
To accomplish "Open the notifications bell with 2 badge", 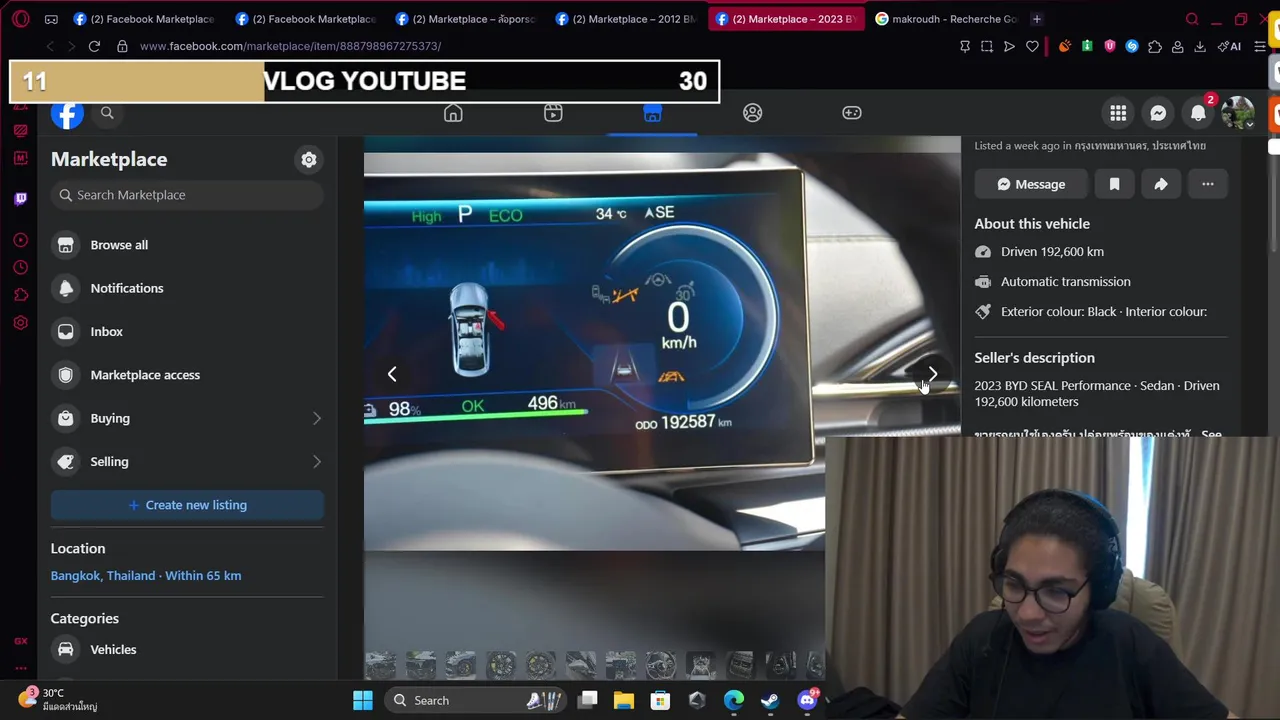I will (x=1198, y=113).
